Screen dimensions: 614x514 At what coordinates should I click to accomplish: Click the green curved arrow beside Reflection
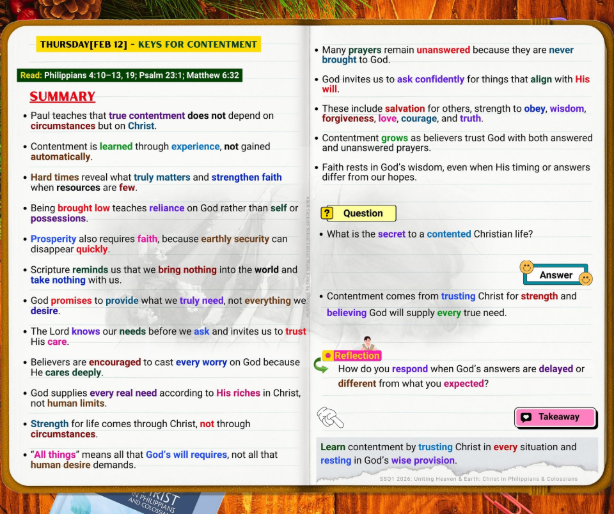321,366
